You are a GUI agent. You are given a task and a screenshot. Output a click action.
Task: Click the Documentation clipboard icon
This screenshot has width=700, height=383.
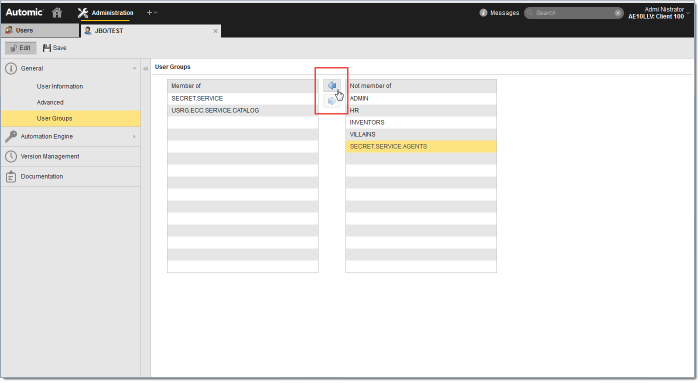tap(11, 177)
